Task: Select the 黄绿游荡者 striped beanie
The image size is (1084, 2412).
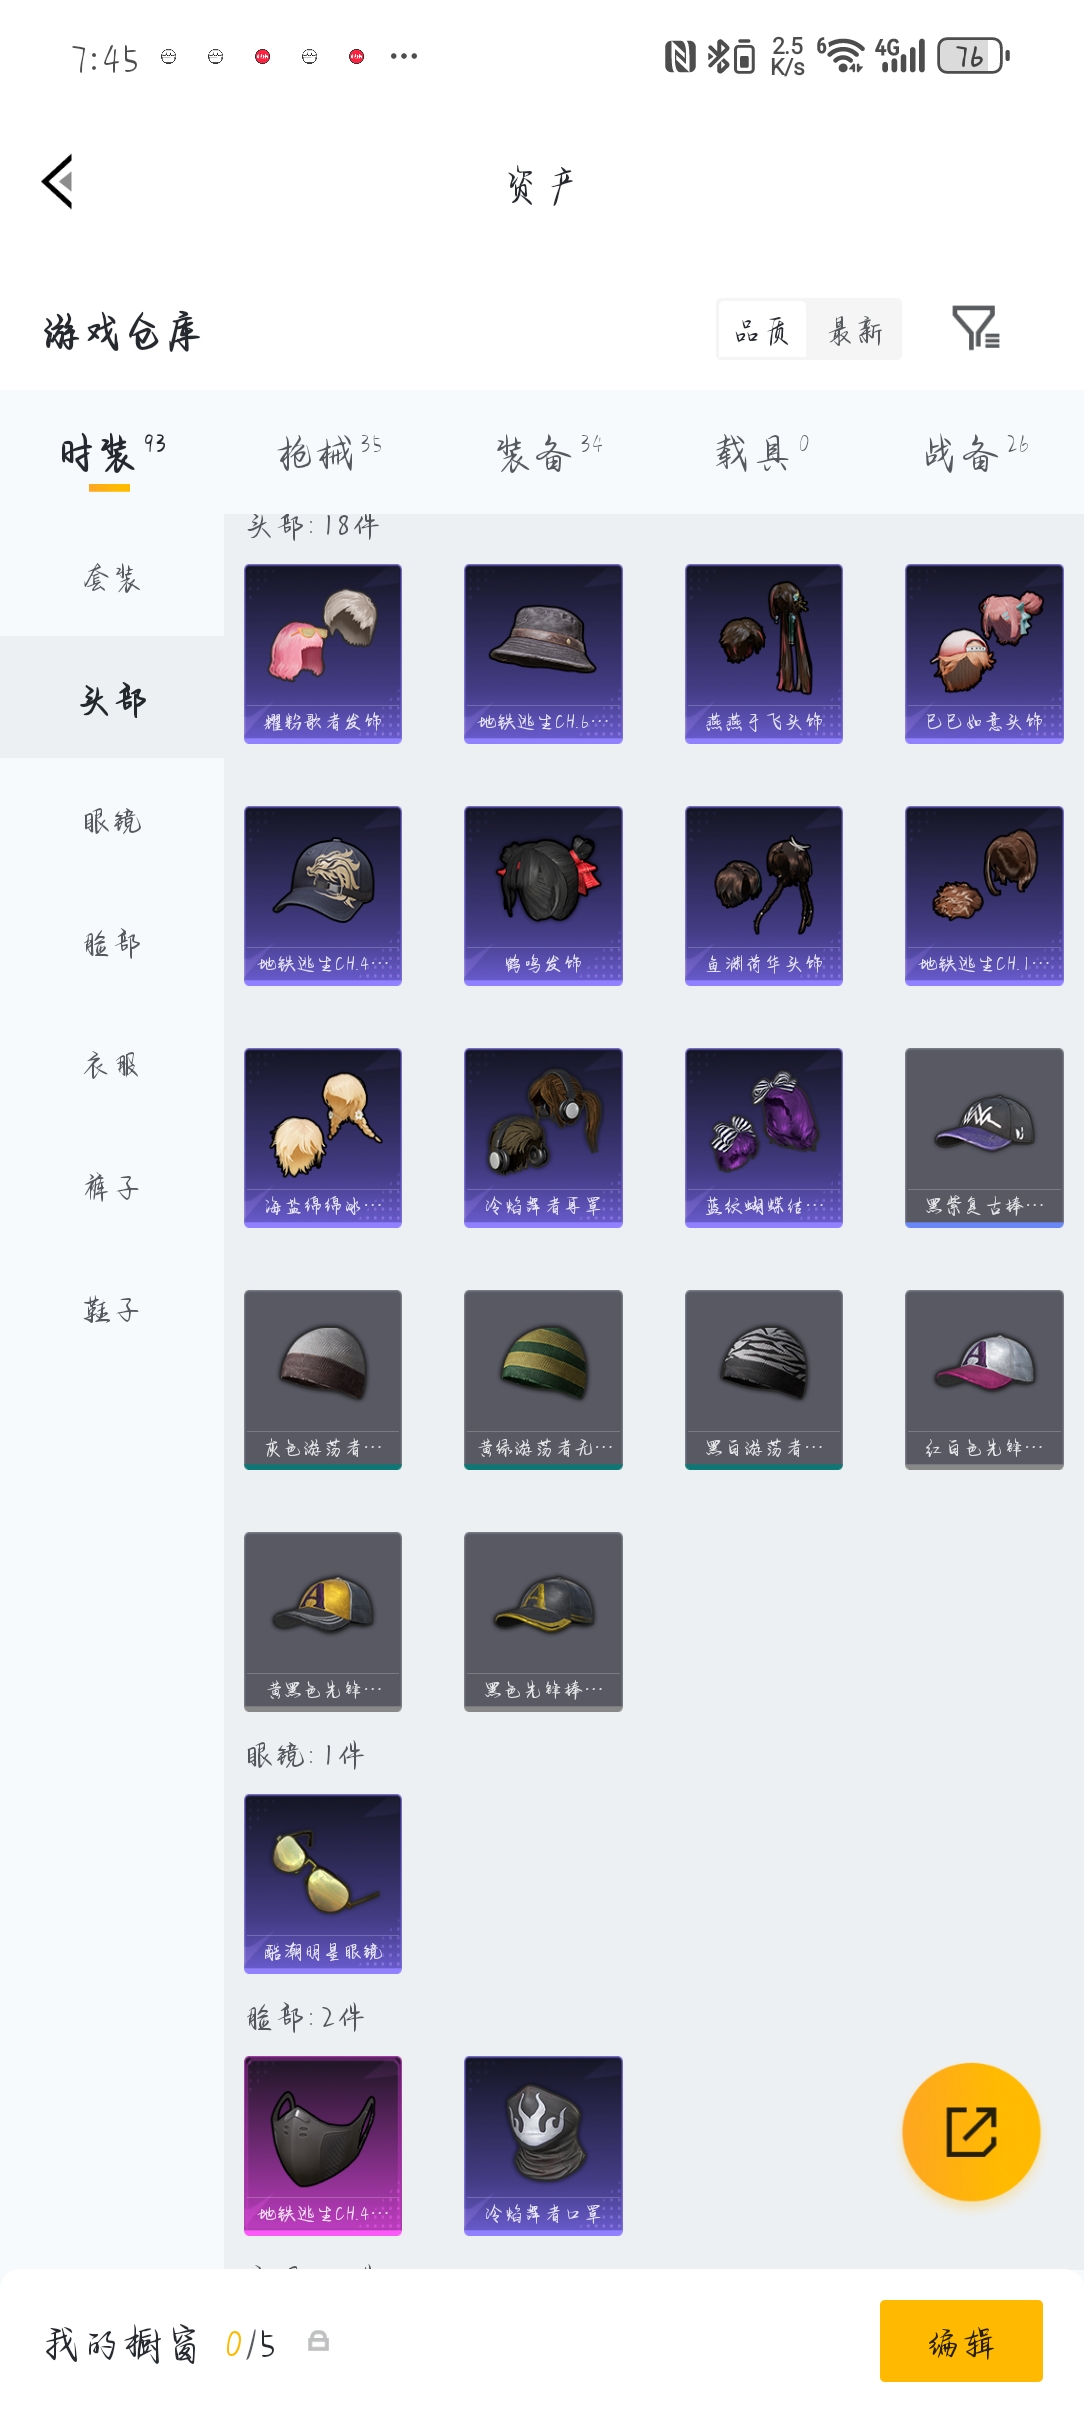Action: (543, 1380)
